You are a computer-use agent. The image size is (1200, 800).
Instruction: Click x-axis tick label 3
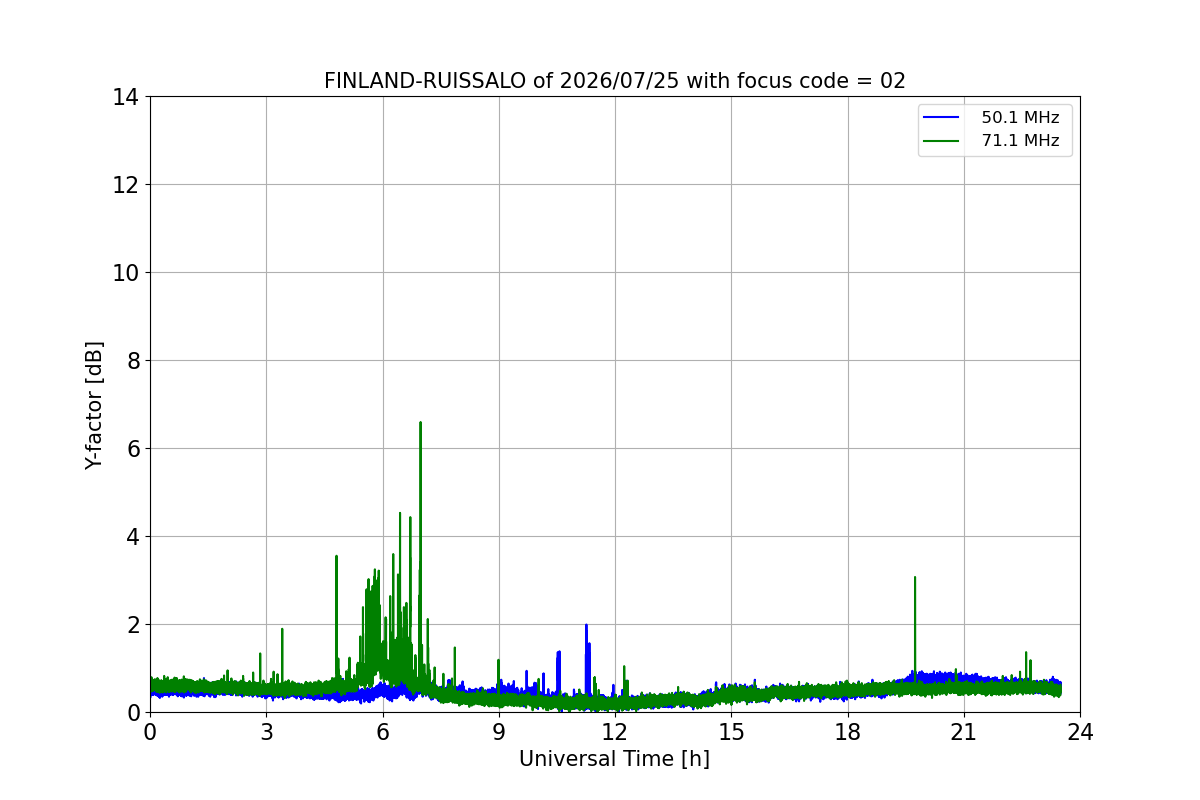coord(266,732)
